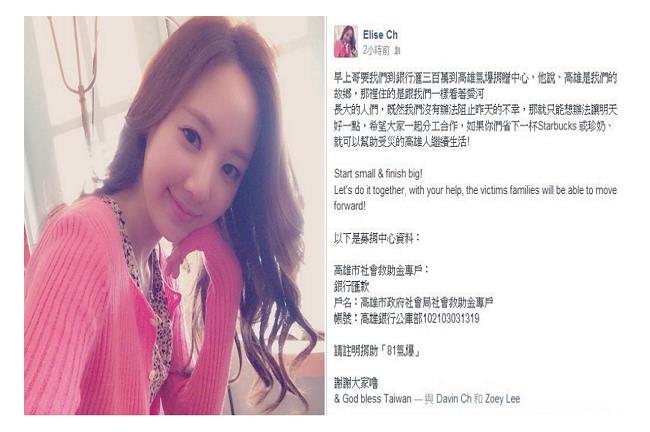650x432 pixels.
Task: Click the post's first Chinese line starting 早上哥
Action: (x=475, y=78)
